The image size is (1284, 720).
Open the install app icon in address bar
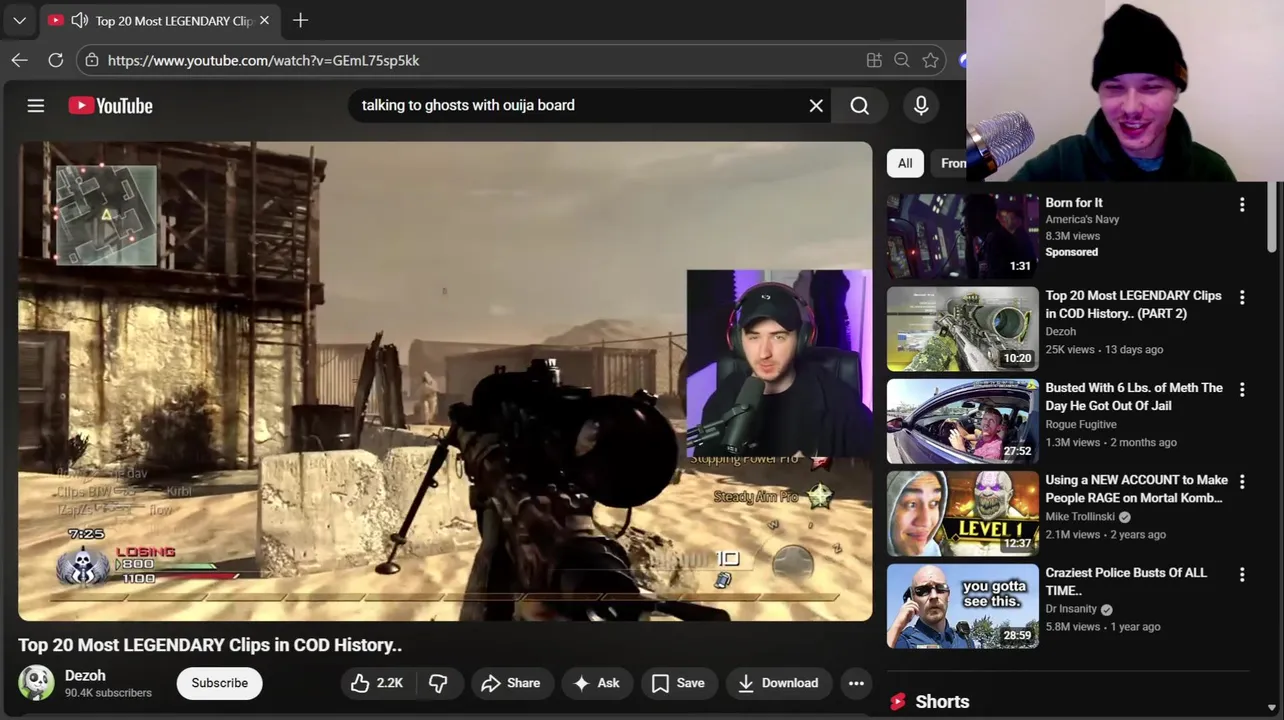(x=874, y=60)
